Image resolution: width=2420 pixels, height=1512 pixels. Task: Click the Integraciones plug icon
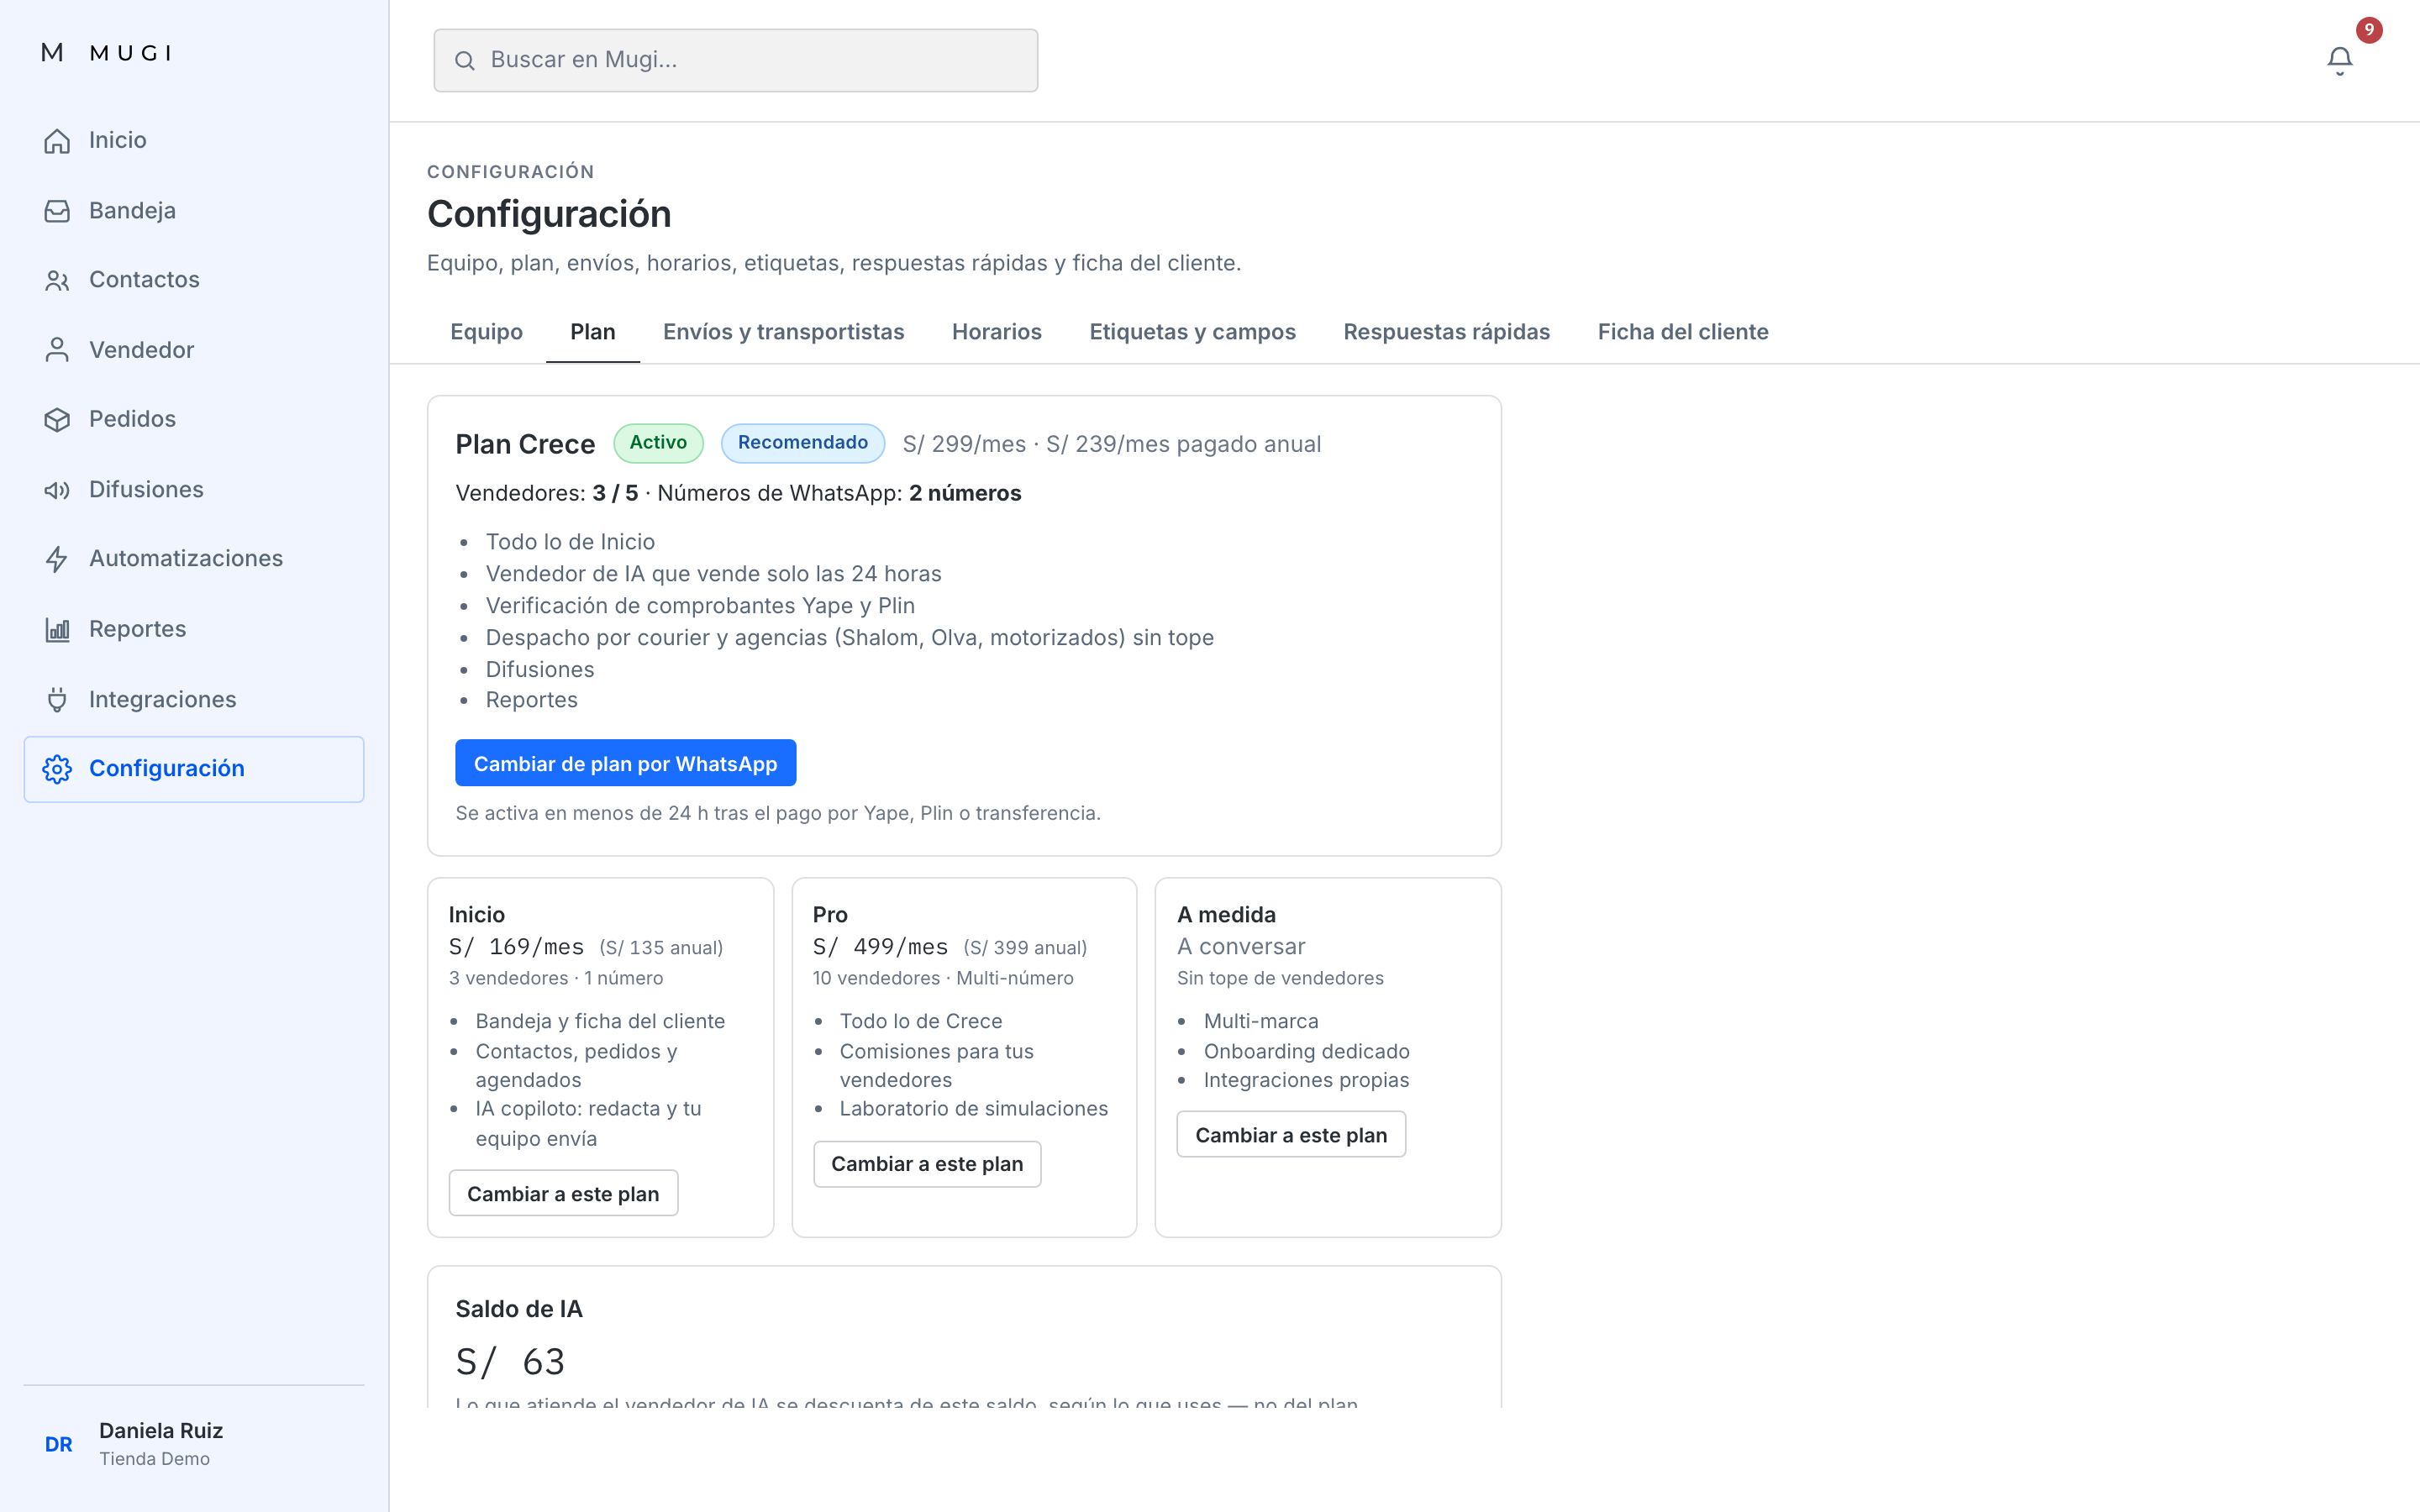57,699
